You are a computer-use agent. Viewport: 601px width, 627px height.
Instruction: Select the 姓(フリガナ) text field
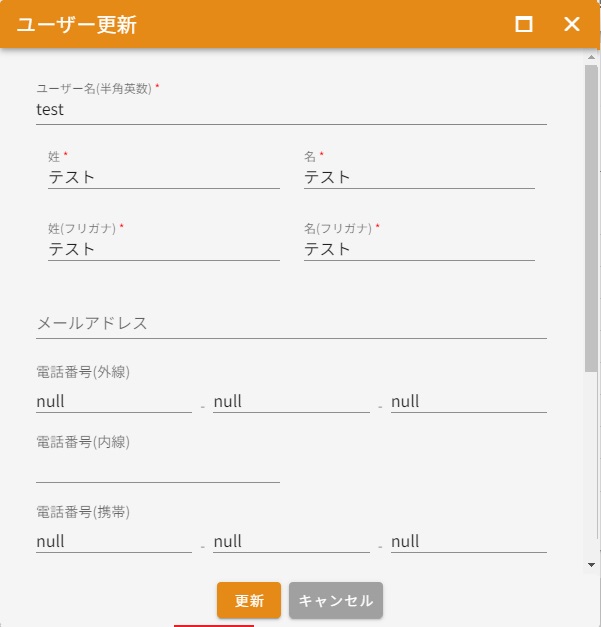point(163,249)
